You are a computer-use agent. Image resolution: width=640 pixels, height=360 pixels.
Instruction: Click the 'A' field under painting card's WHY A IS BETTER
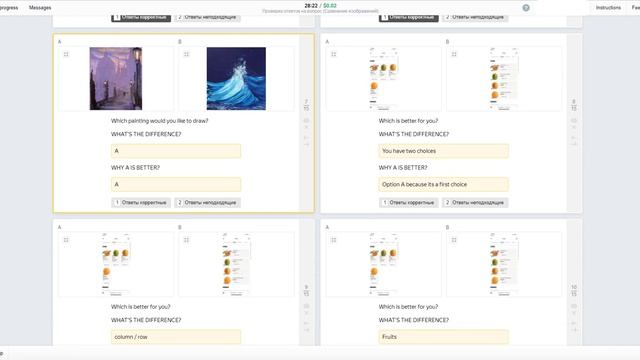pos(176,184)
